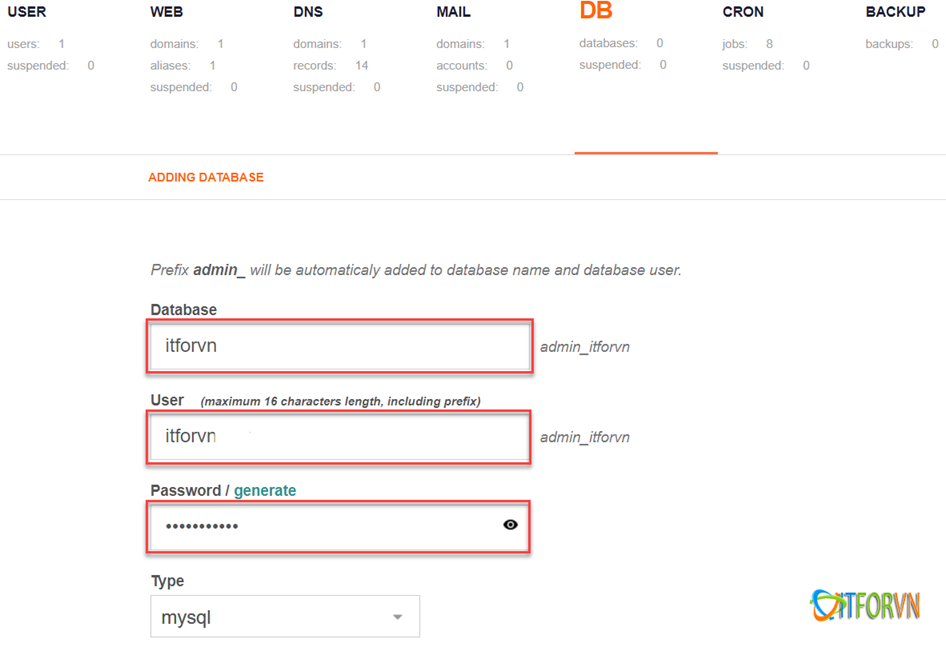Screen dimensions: 946x647
Task: Click the CRON jobs count
Action: (769, 44)
